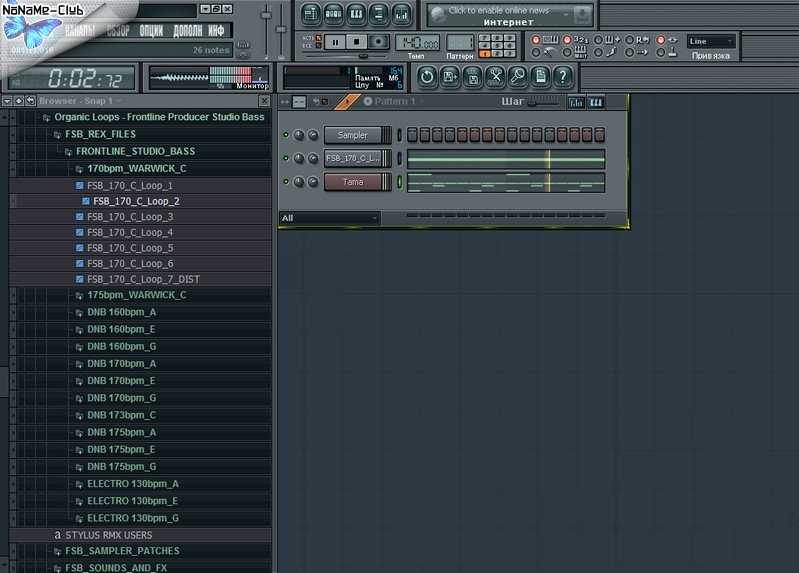The image size is (799, 573).
Task: Open the Line snap mode dropdown
Action: [711, 41]
